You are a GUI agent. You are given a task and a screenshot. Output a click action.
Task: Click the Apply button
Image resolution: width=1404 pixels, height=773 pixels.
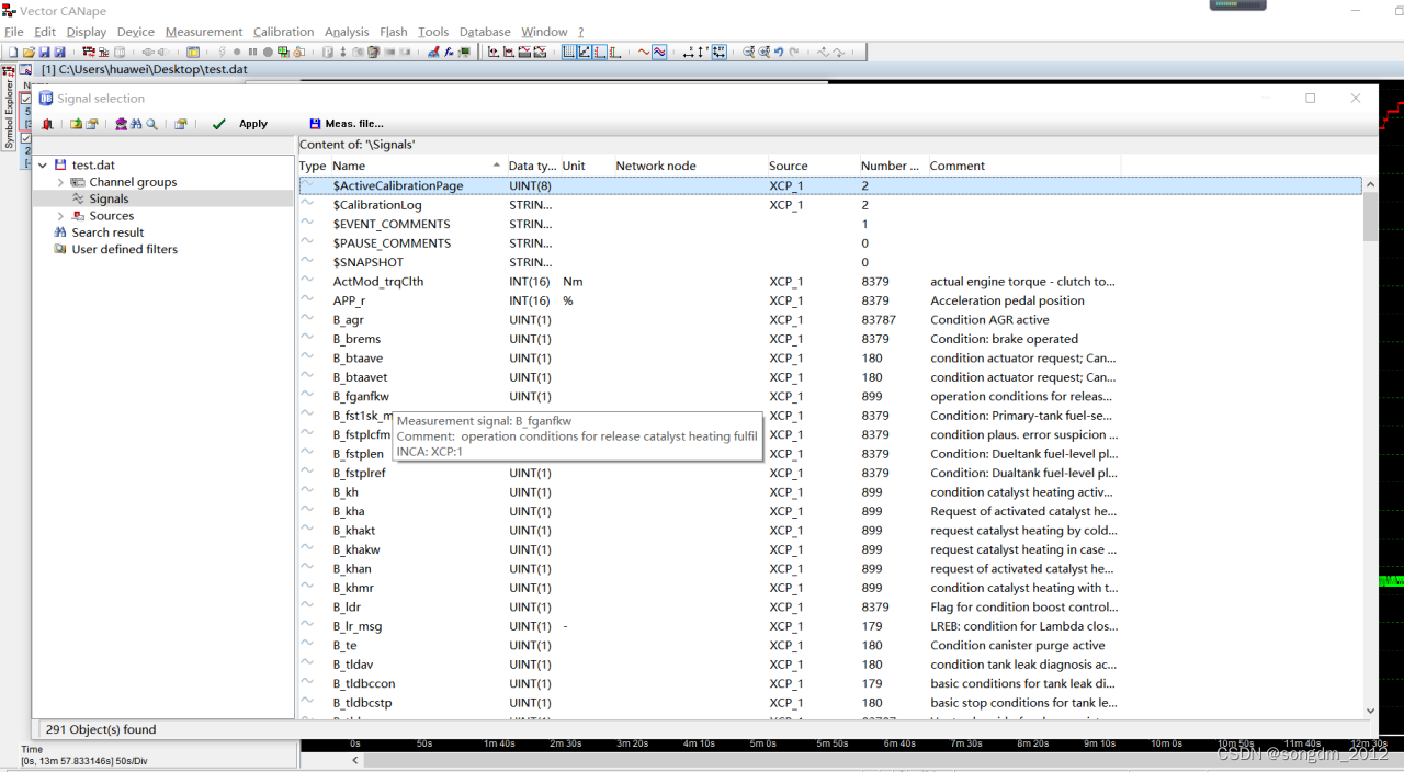(x=253, y=124)
